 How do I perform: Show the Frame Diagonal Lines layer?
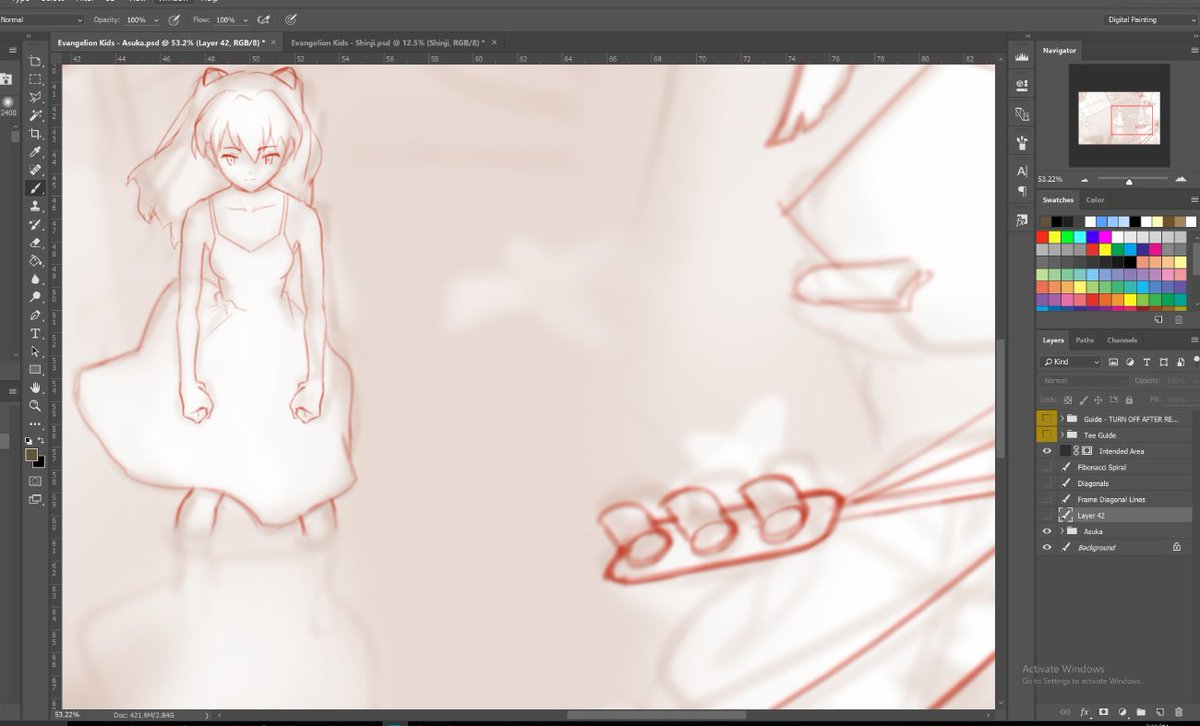tap(1047, 499)
